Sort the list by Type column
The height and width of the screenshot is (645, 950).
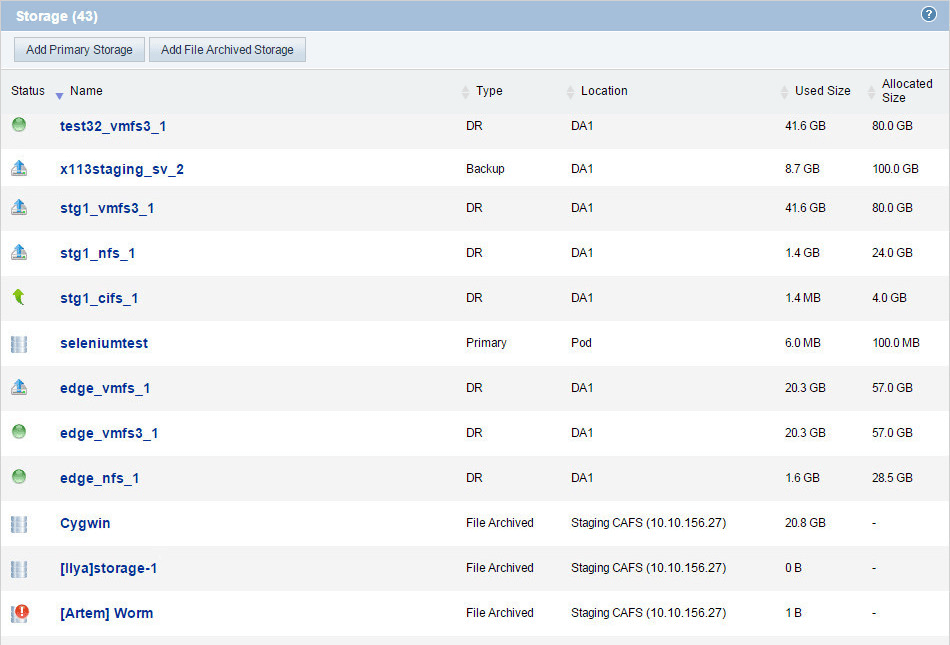pyautogui.click(x=489, y=91)
